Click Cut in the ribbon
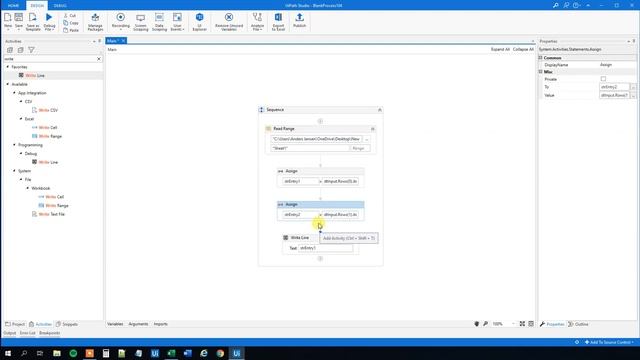Image resolution: width=640 pixels, height=360 pixels. [70, 16]
